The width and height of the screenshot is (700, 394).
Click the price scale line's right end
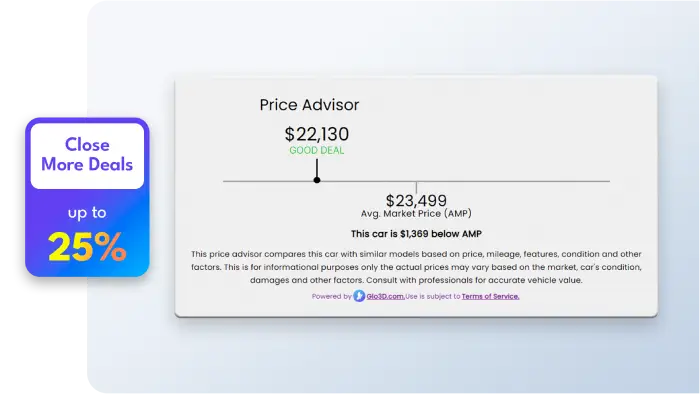[608, 181]
